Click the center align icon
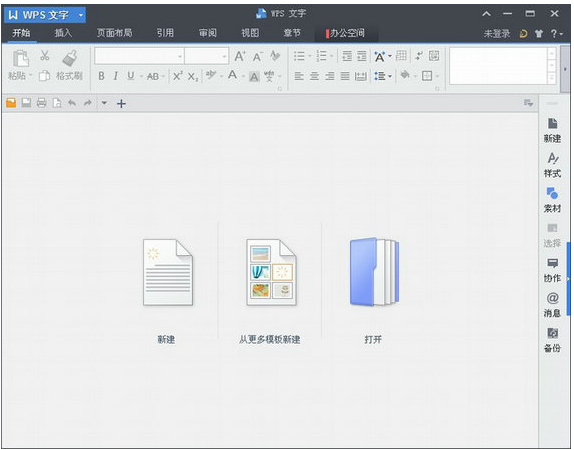Viewport: 574px width, 450px height. [x=314, y=76]
